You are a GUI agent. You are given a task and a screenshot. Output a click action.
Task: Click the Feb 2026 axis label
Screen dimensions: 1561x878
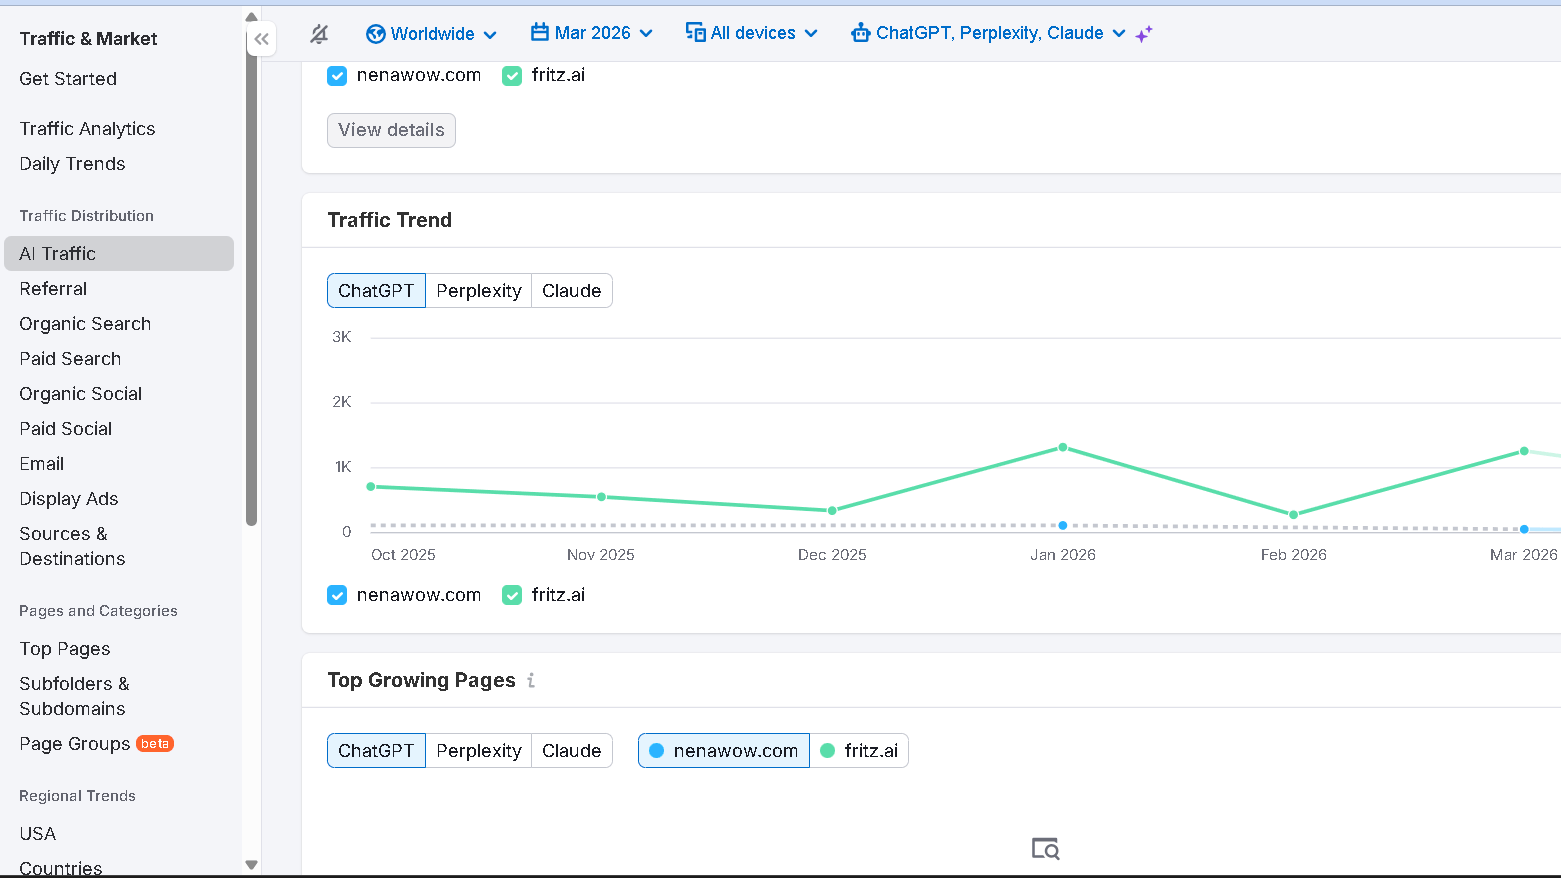pyautogui.click(x=1293, y=555)
